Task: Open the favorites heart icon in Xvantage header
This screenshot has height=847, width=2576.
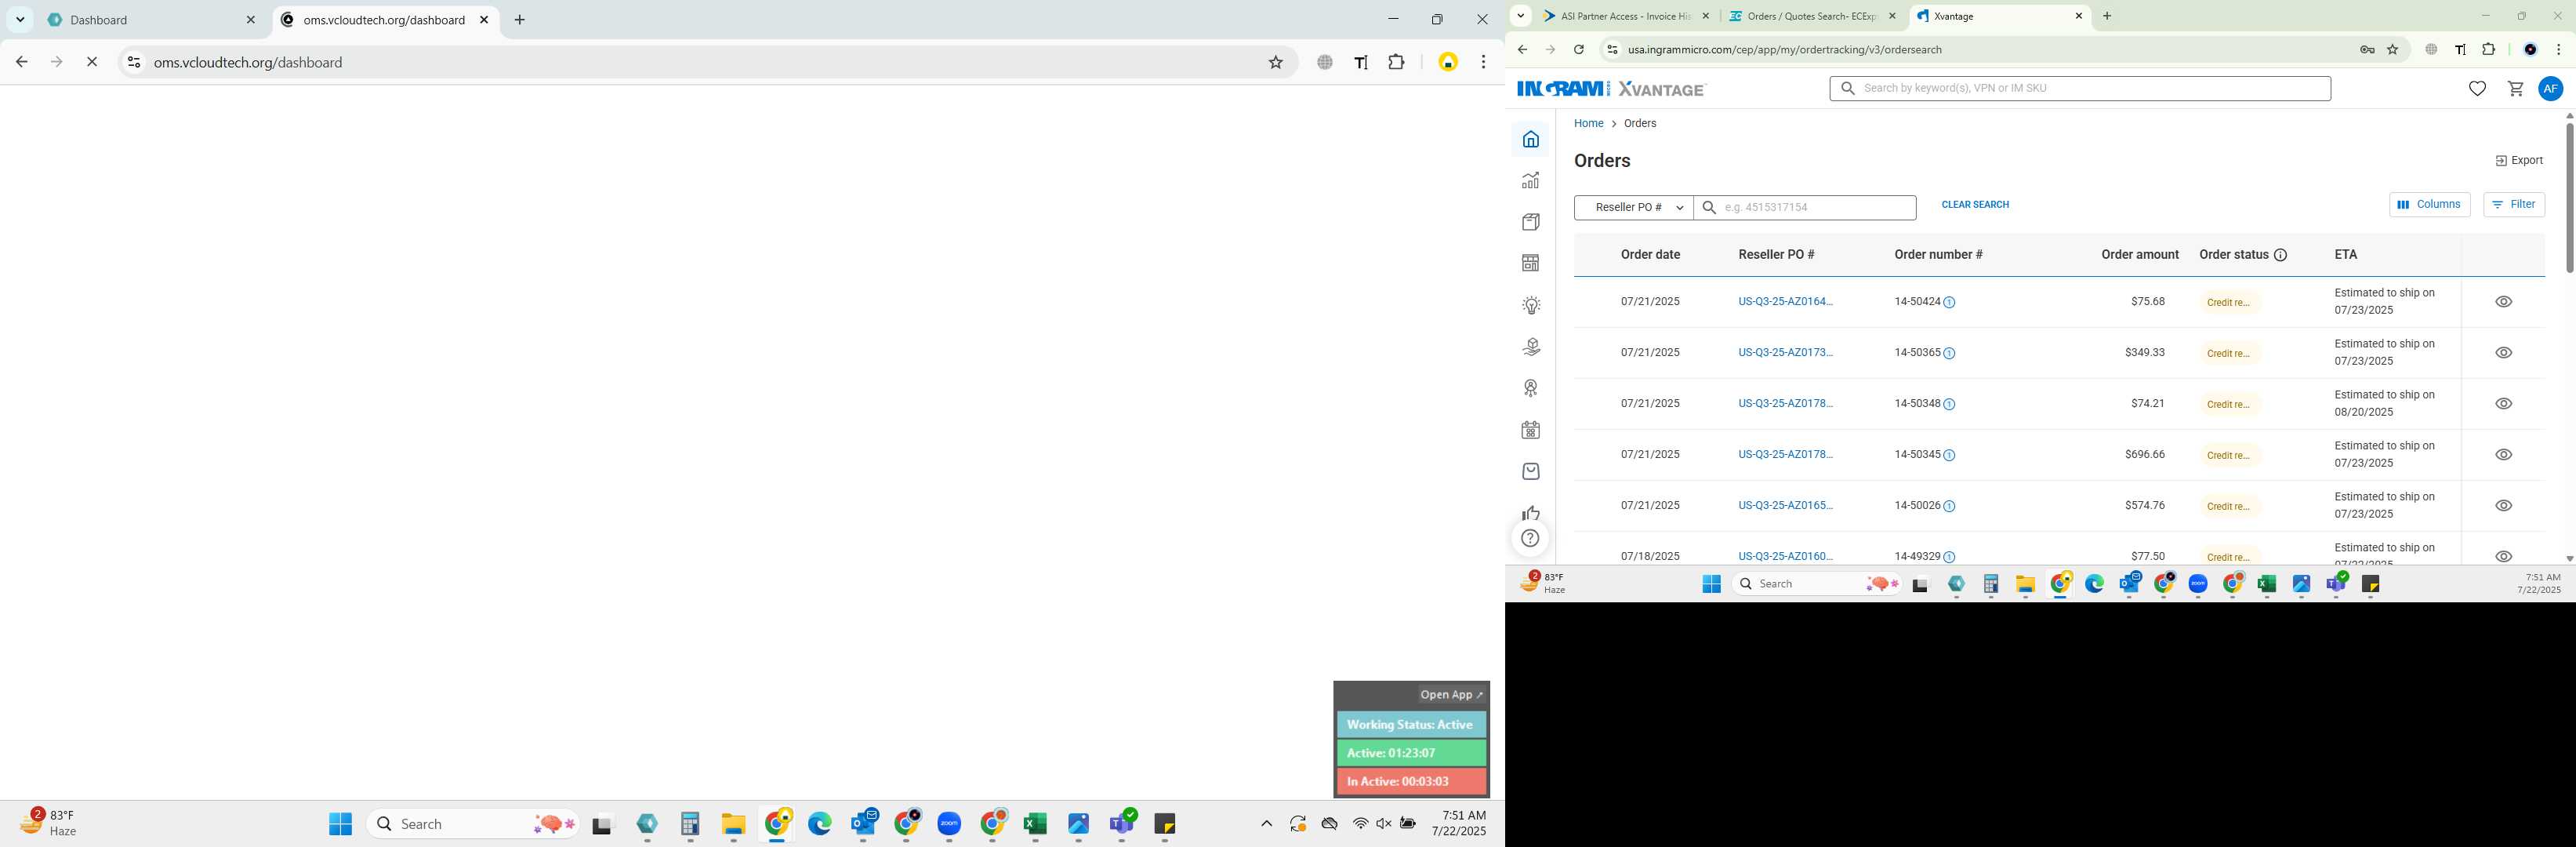Action: click(x=2477, y=89)
